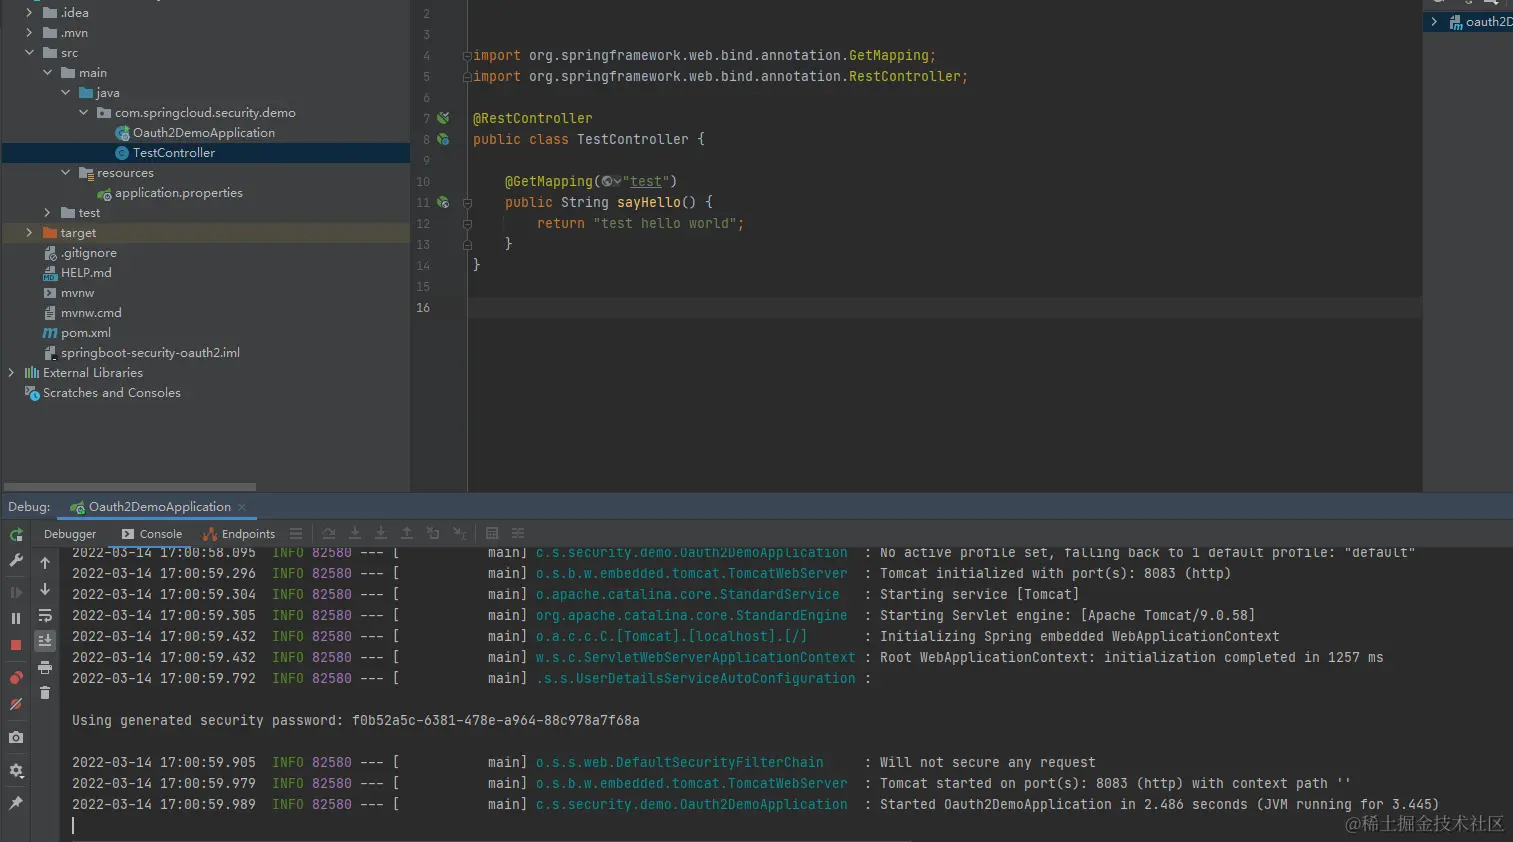Image resolution: width=1513 pixels, height=842 pixels.
Task: Open application.properties file
Action: click(178, 193)
